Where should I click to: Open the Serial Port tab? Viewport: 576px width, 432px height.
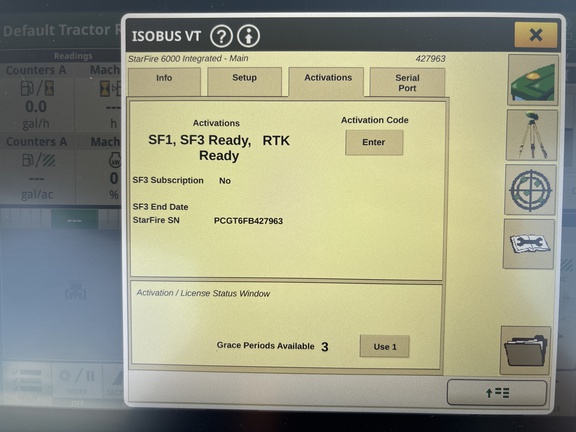pos(407,82)
